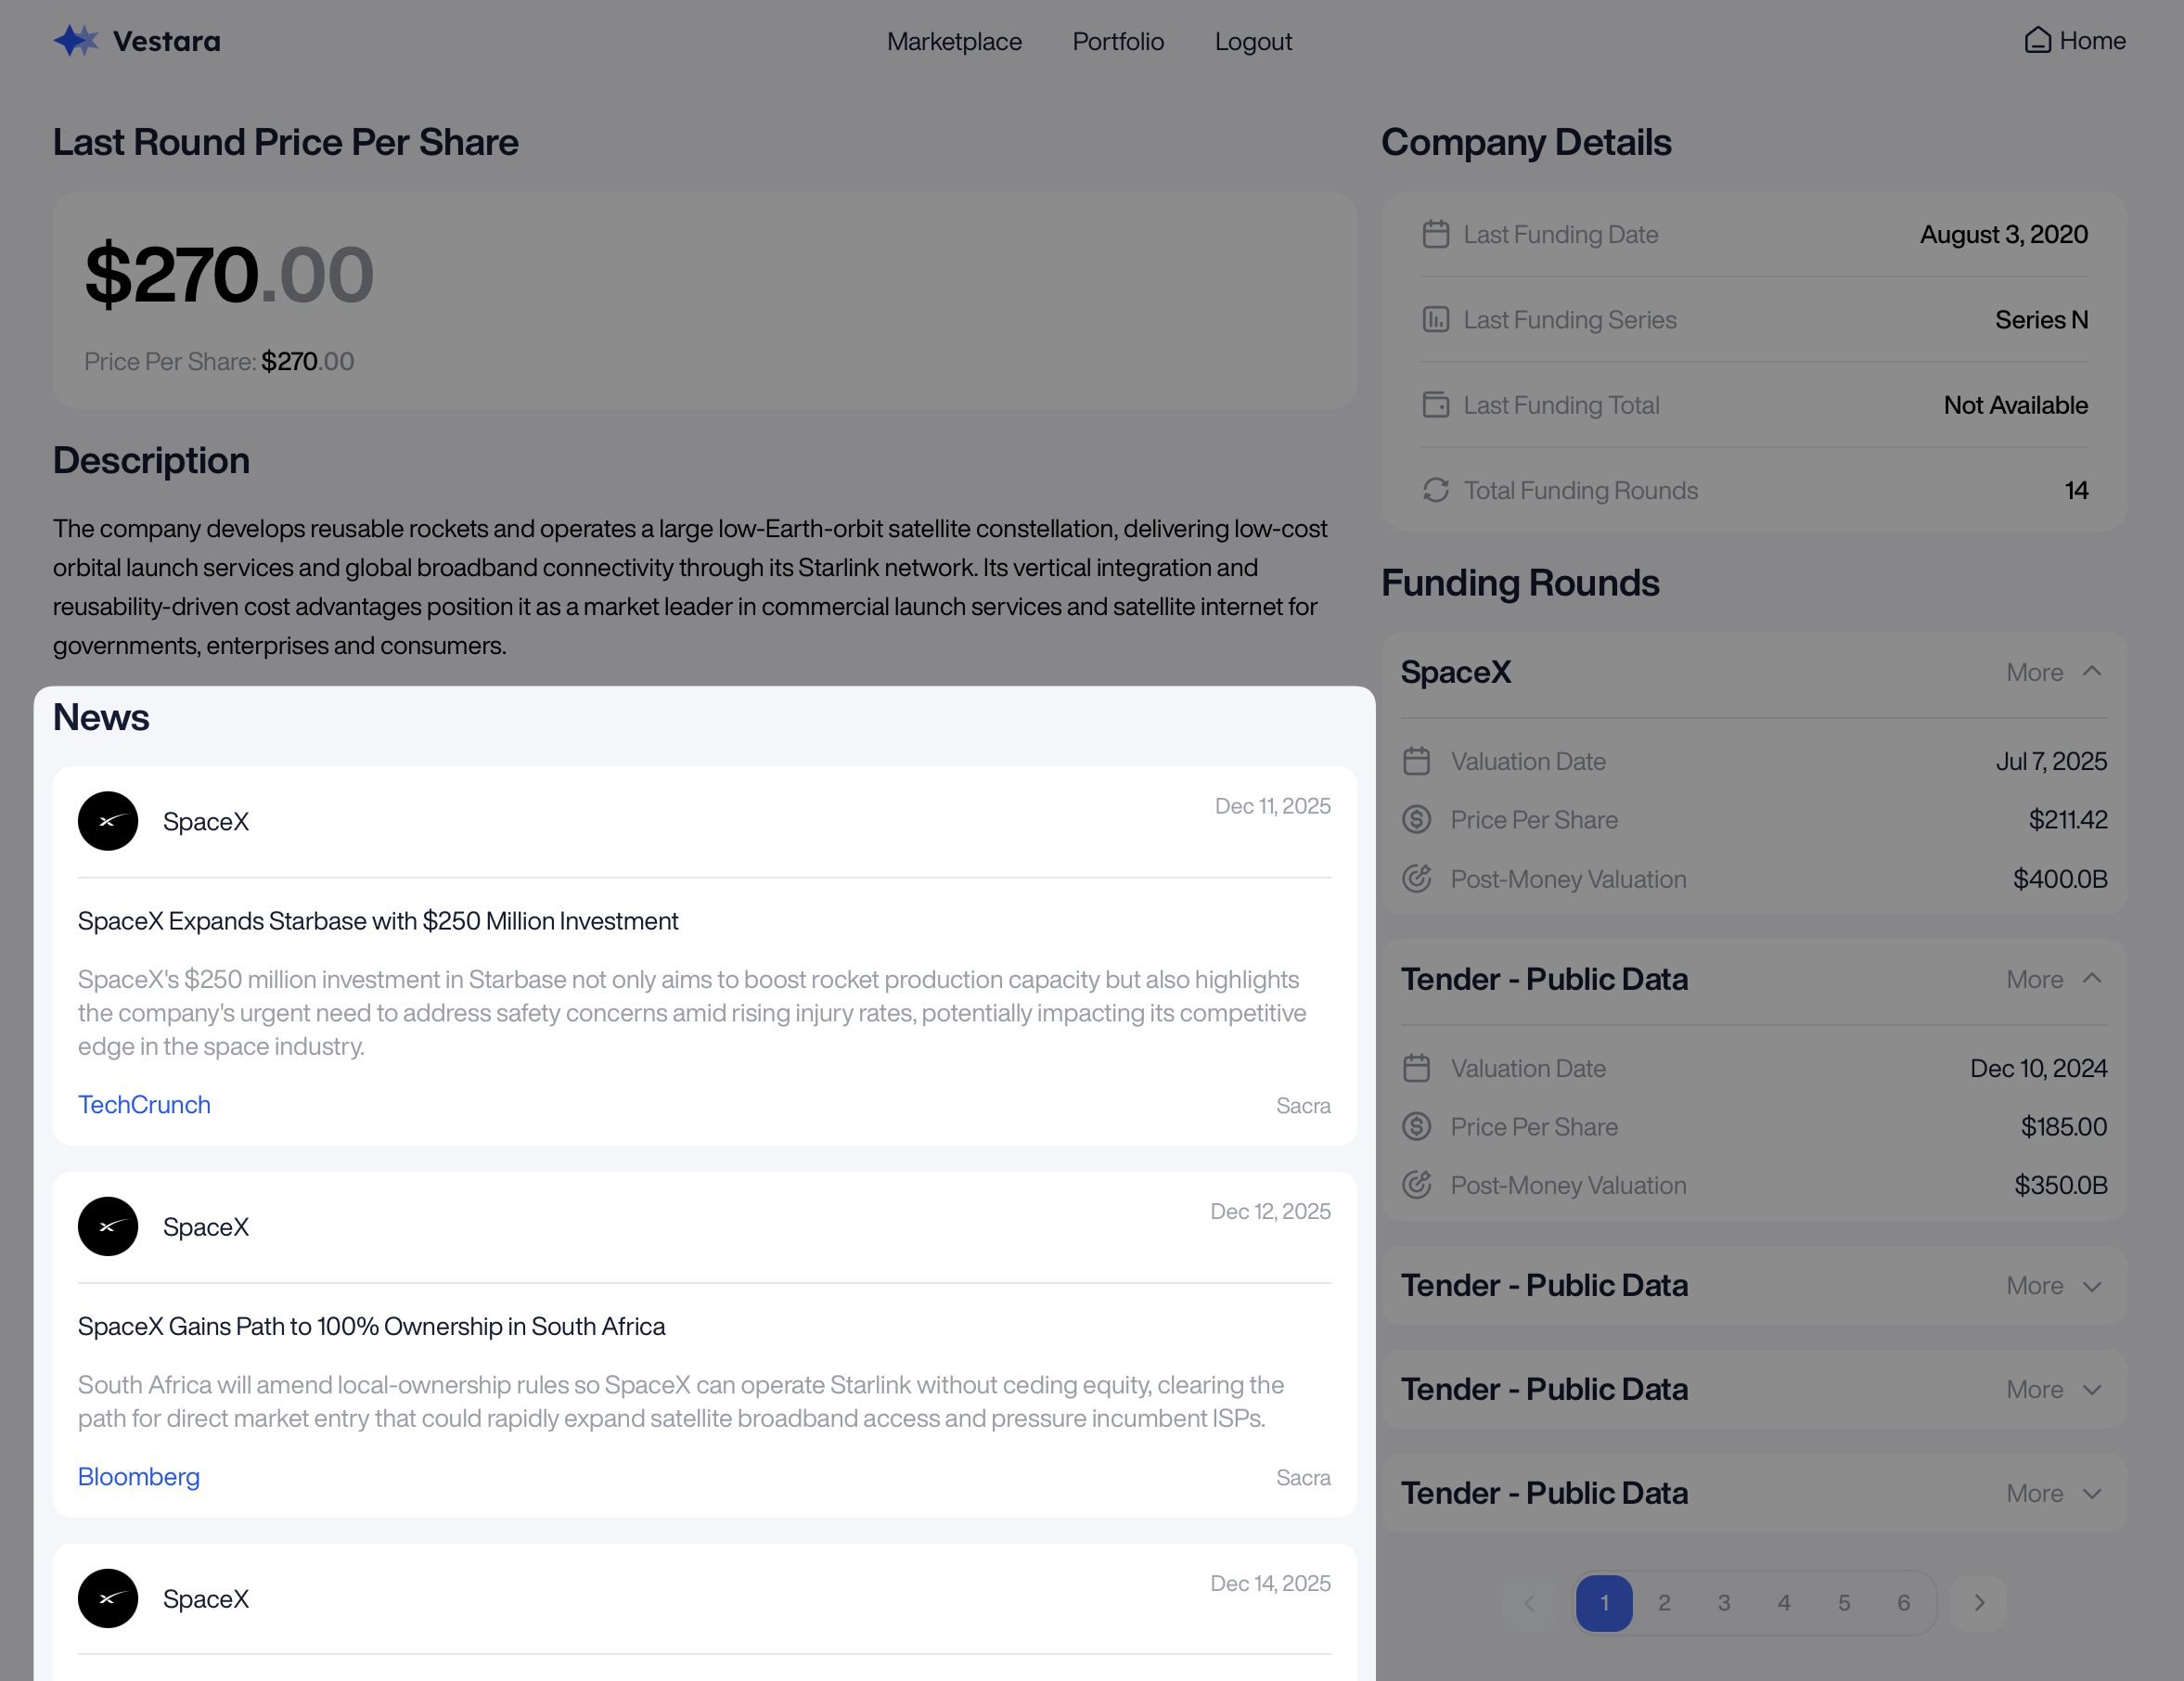
Task: Click the Home house icon
Action: [x=2037, y=40]
